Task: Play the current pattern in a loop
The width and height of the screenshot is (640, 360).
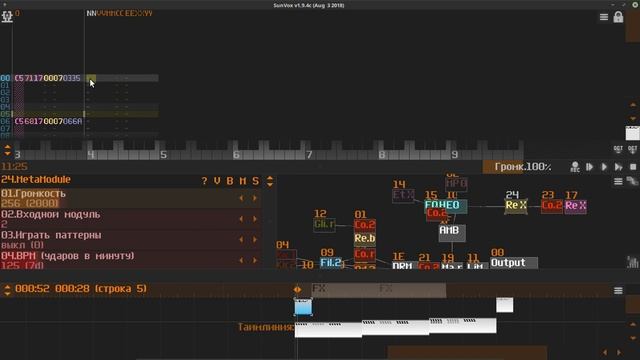Action: click(x=619, y=167)
